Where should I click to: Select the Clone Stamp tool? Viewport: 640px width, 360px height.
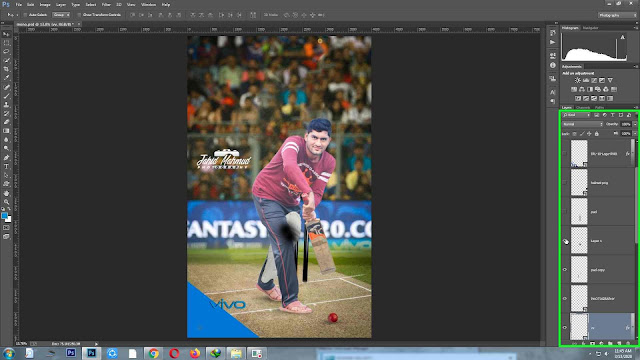point(6,105)
